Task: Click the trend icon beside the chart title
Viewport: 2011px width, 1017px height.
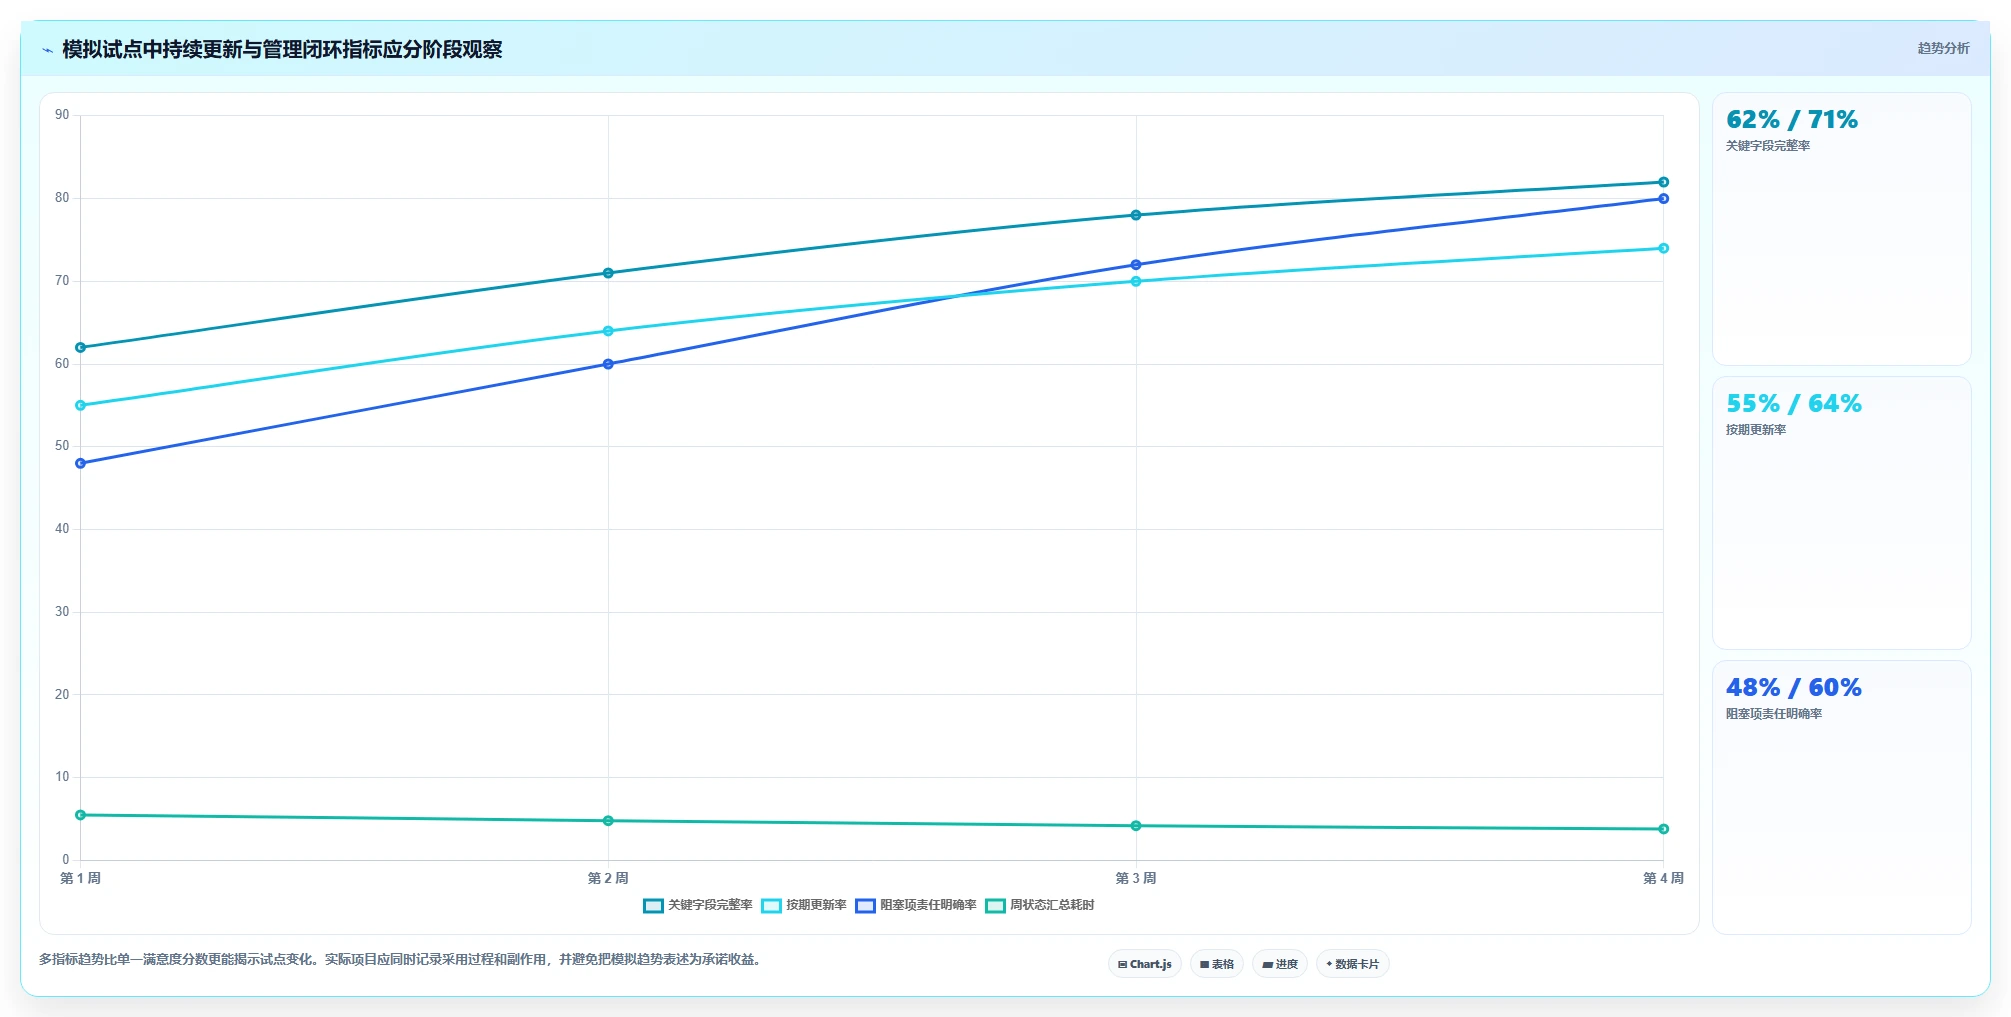Action: coord(47,50)
